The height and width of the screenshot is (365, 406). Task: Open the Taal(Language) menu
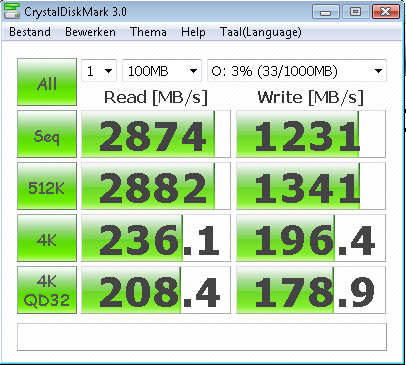pyautogui.click(x=261, y=32)
